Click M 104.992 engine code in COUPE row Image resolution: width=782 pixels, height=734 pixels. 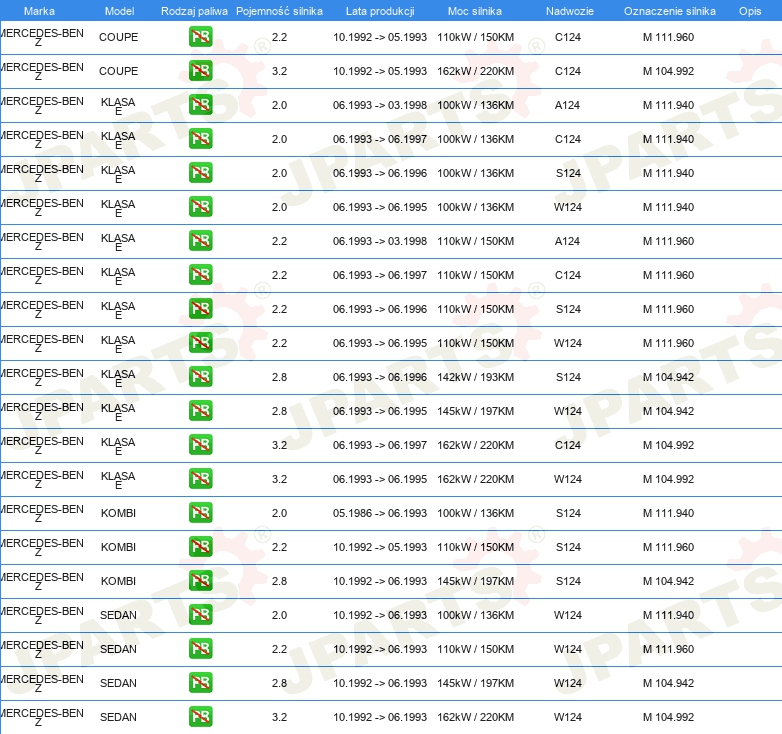pyautogui.click(x=668, y=71)
